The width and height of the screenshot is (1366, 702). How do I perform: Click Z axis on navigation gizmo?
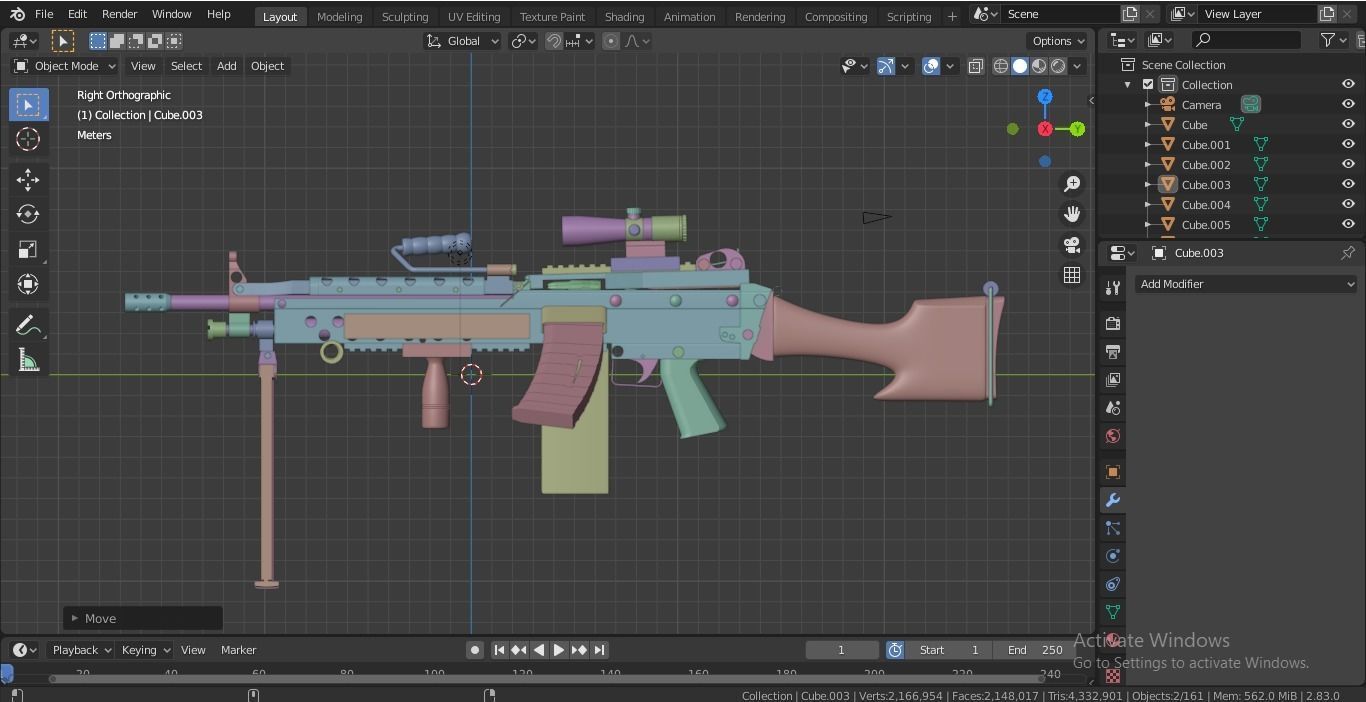(x=1045, y=97)
